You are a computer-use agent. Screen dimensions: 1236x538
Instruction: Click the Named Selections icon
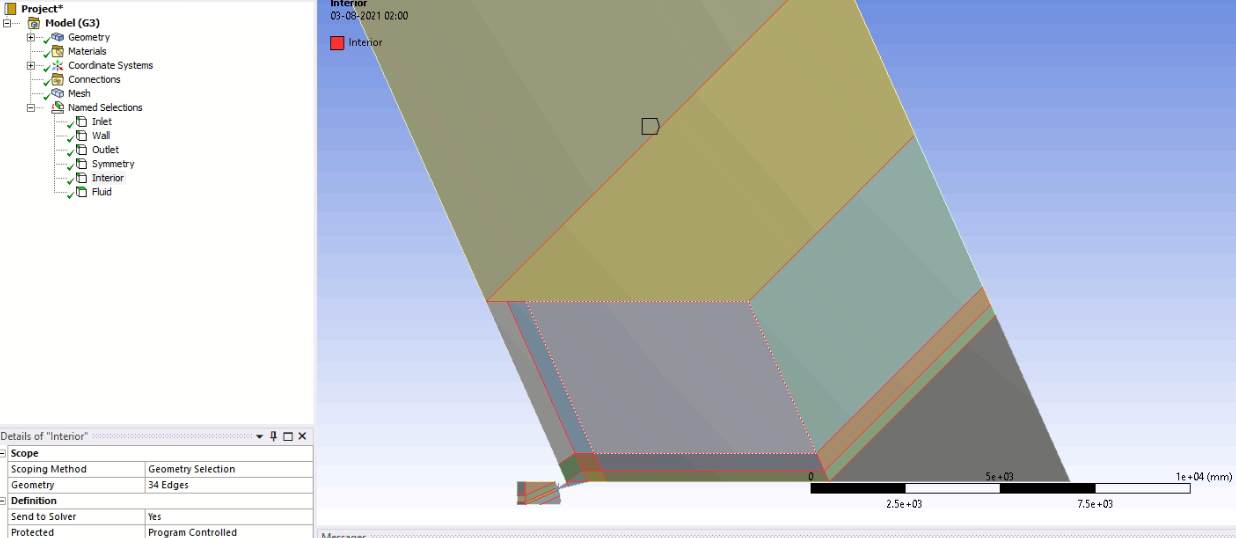pyautogui.click(x=58, y=107)
